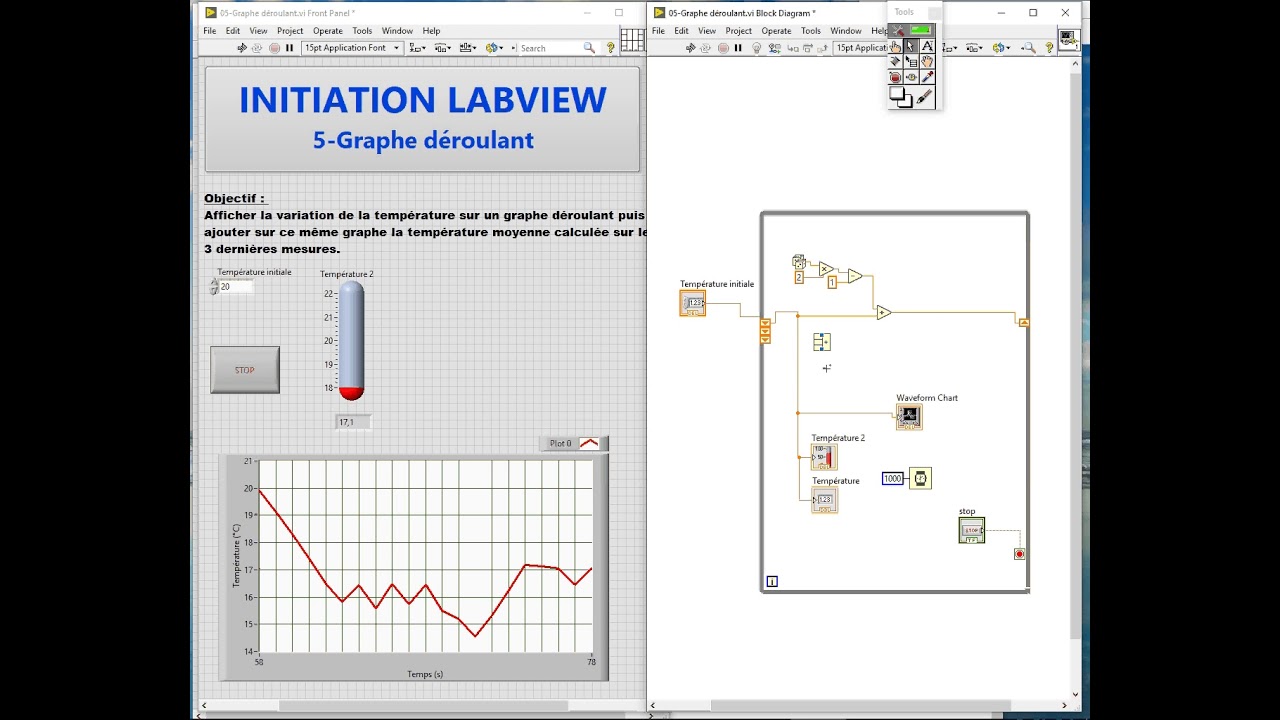Click Front Panel context help question mark

click(x=611, y=48)
